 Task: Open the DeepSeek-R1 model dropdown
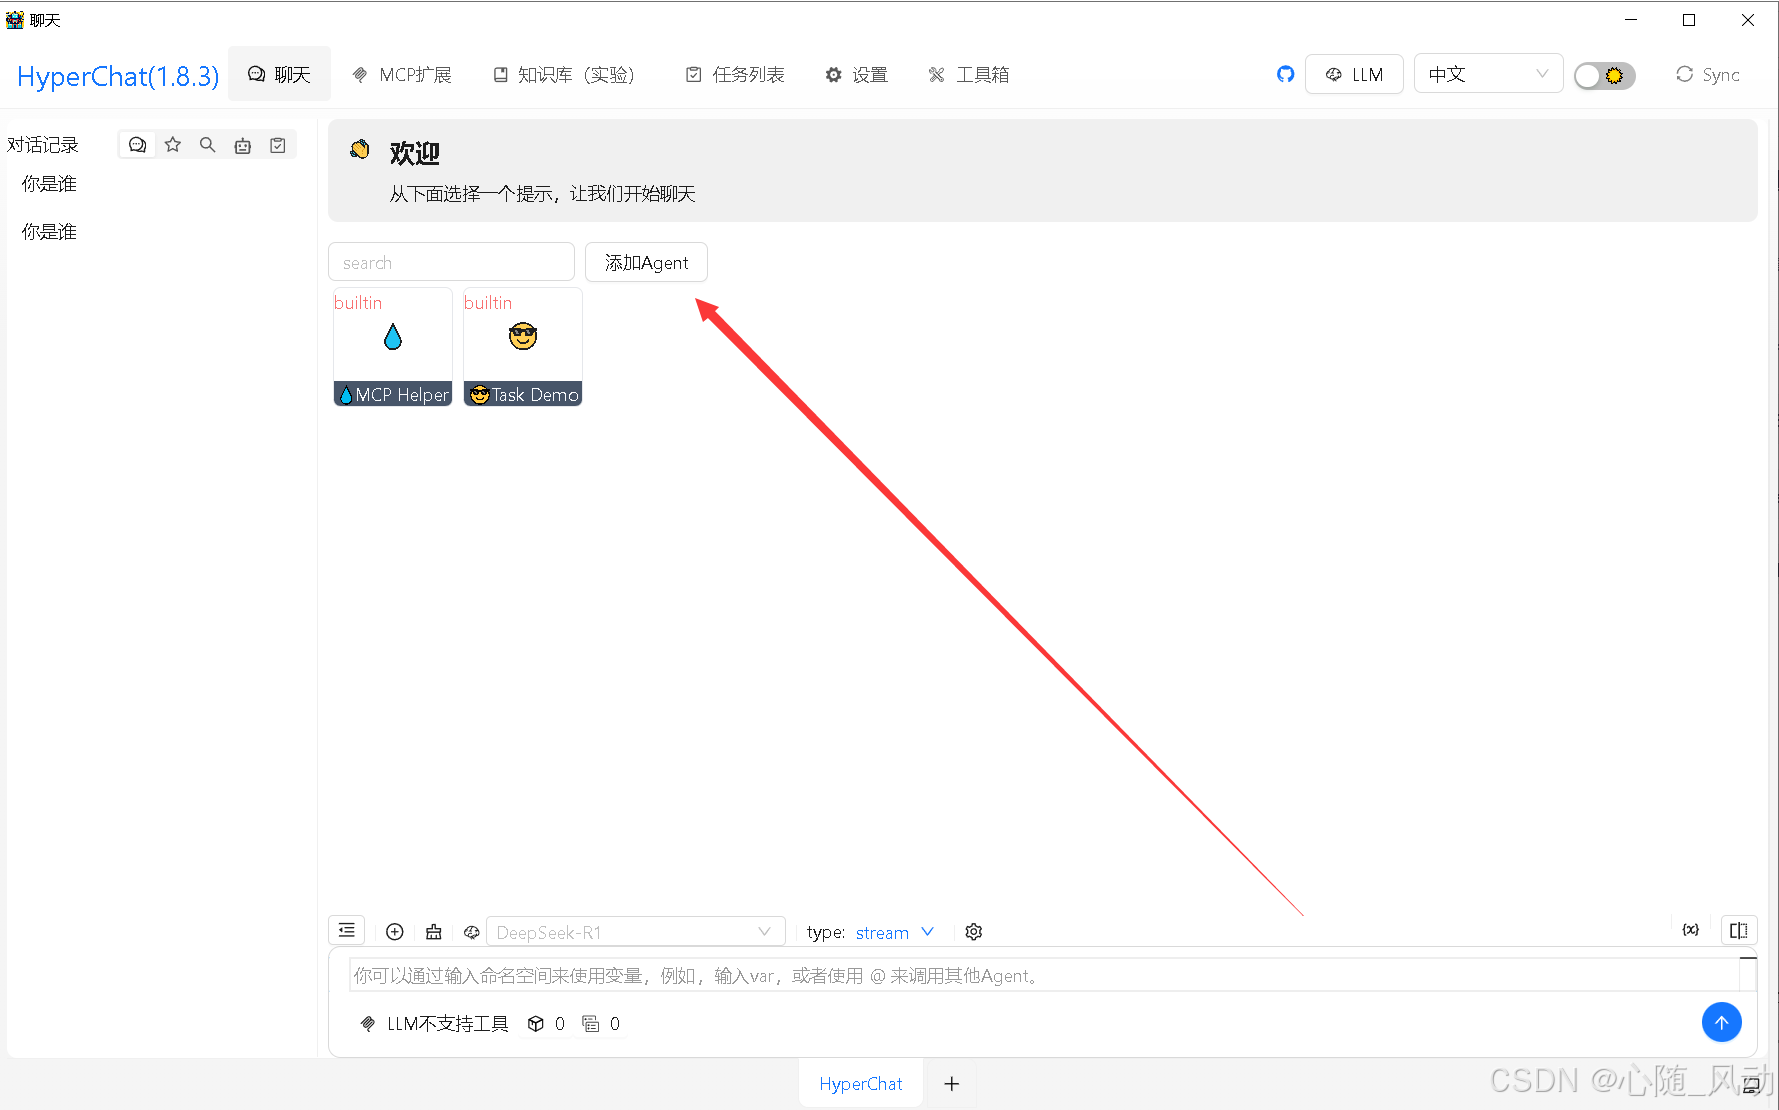pyautogui.click(x=636, y=932)
